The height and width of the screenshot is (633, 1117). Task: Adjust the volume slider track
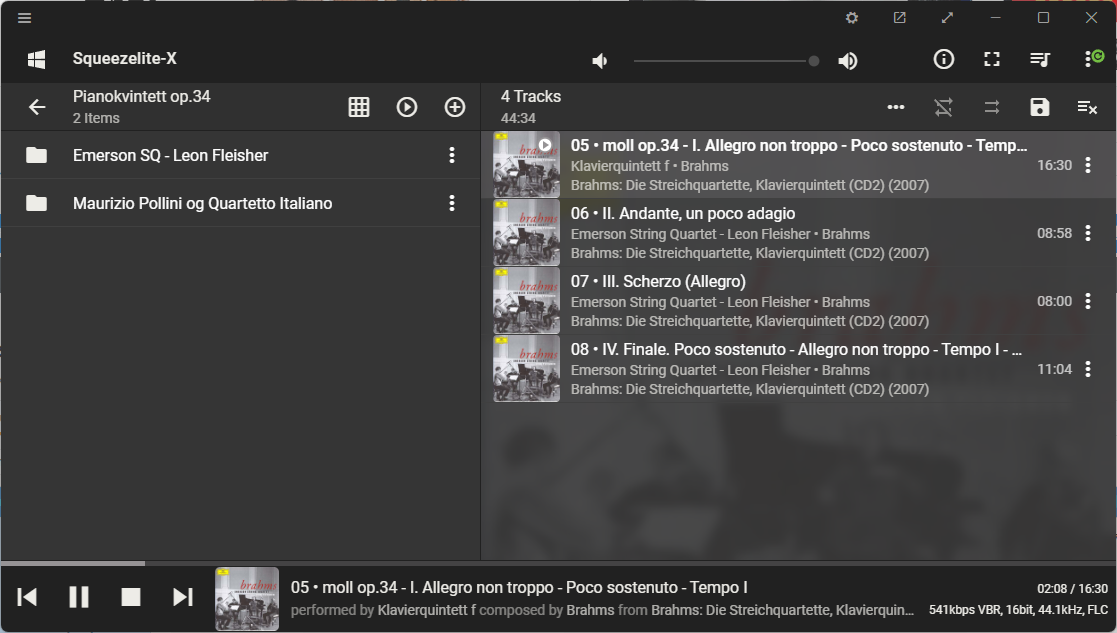(726, 61)
